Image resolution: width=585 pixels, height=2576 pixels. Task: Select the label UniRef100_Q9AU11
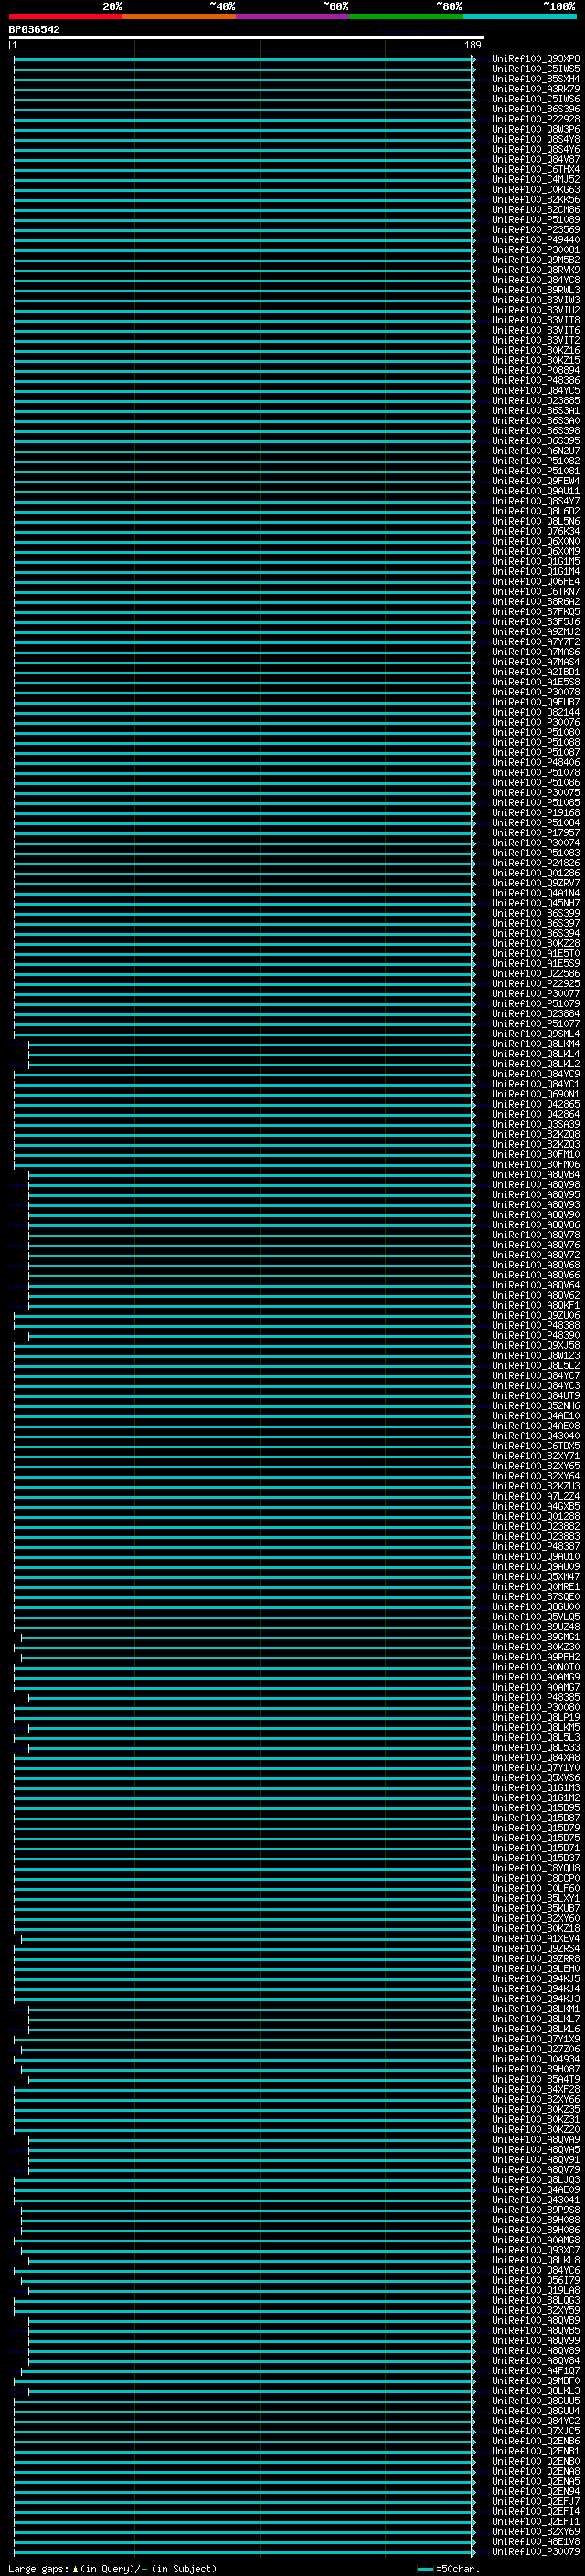pyautogui.click(x=536, y=491)
